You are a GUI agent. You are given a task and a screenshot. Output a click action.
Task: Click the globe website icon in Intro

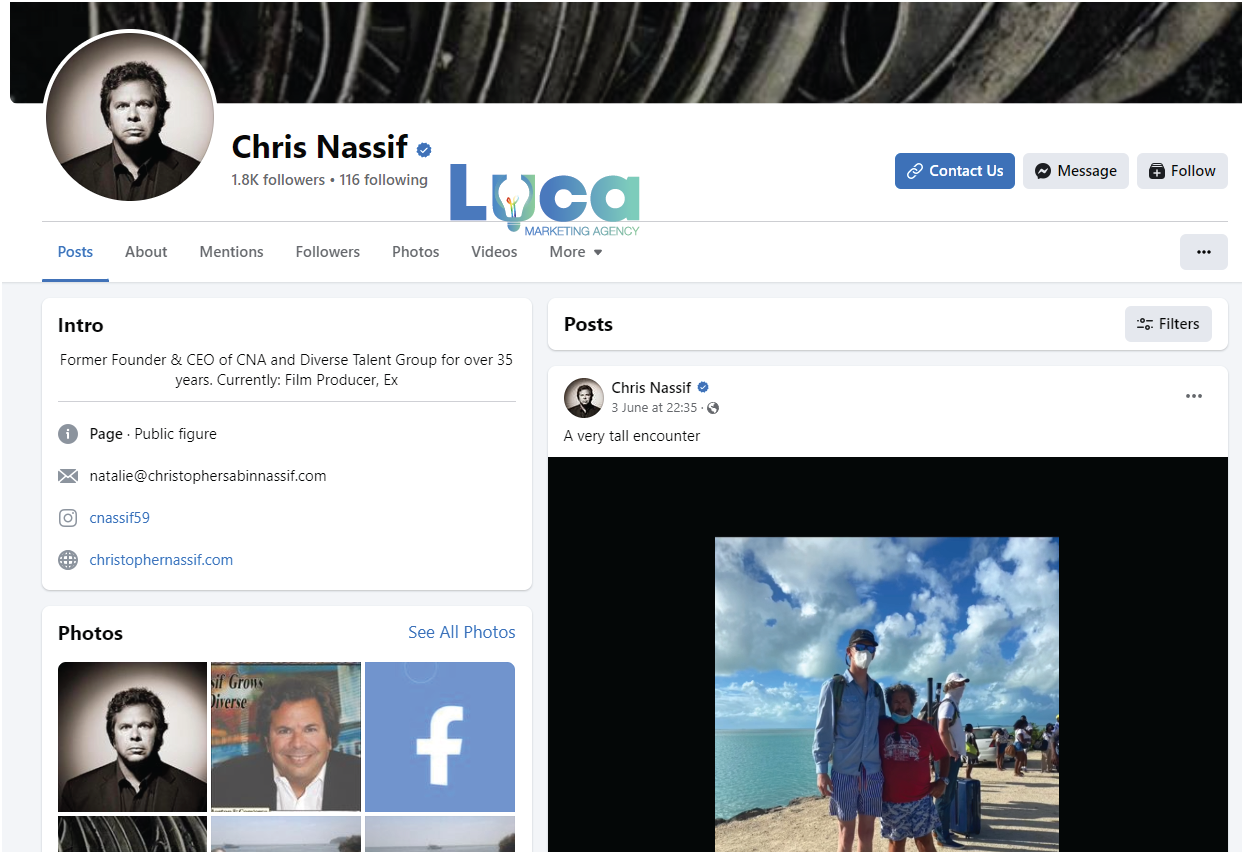point(68,560)
